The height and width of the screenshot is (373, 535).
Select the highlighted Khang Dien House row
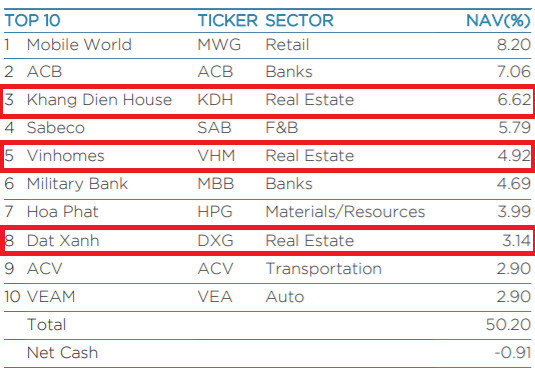pos(268,100)
